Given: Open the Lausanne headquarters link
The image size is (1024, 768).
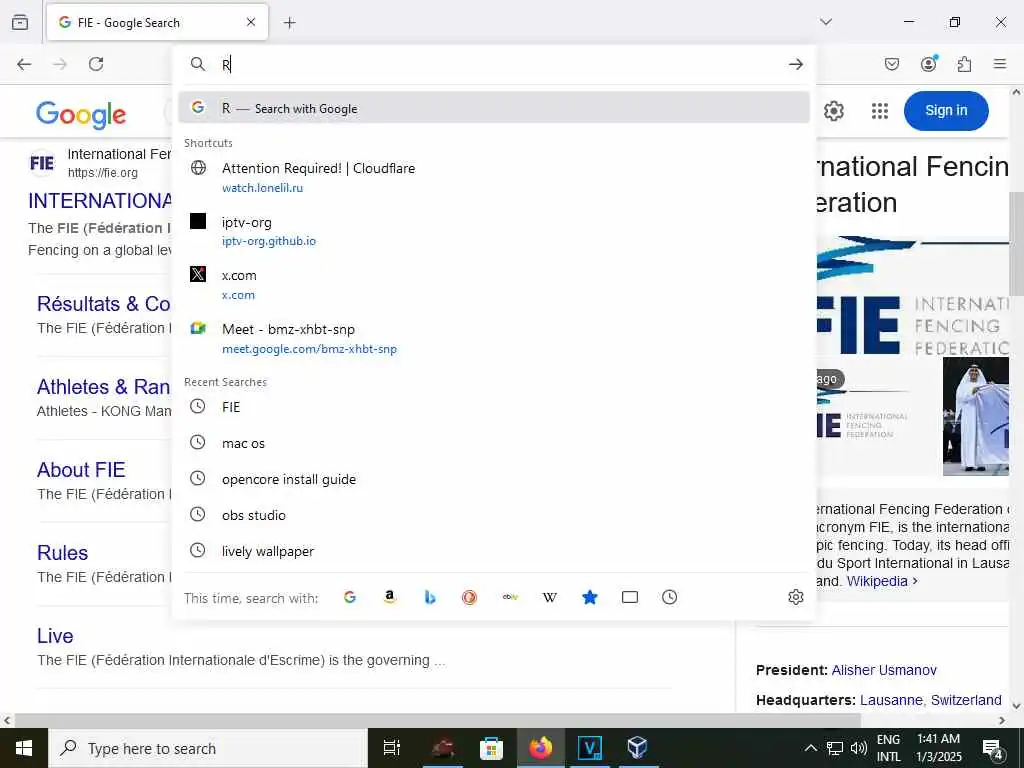Looking at the screenshot, I should [891, 700].
